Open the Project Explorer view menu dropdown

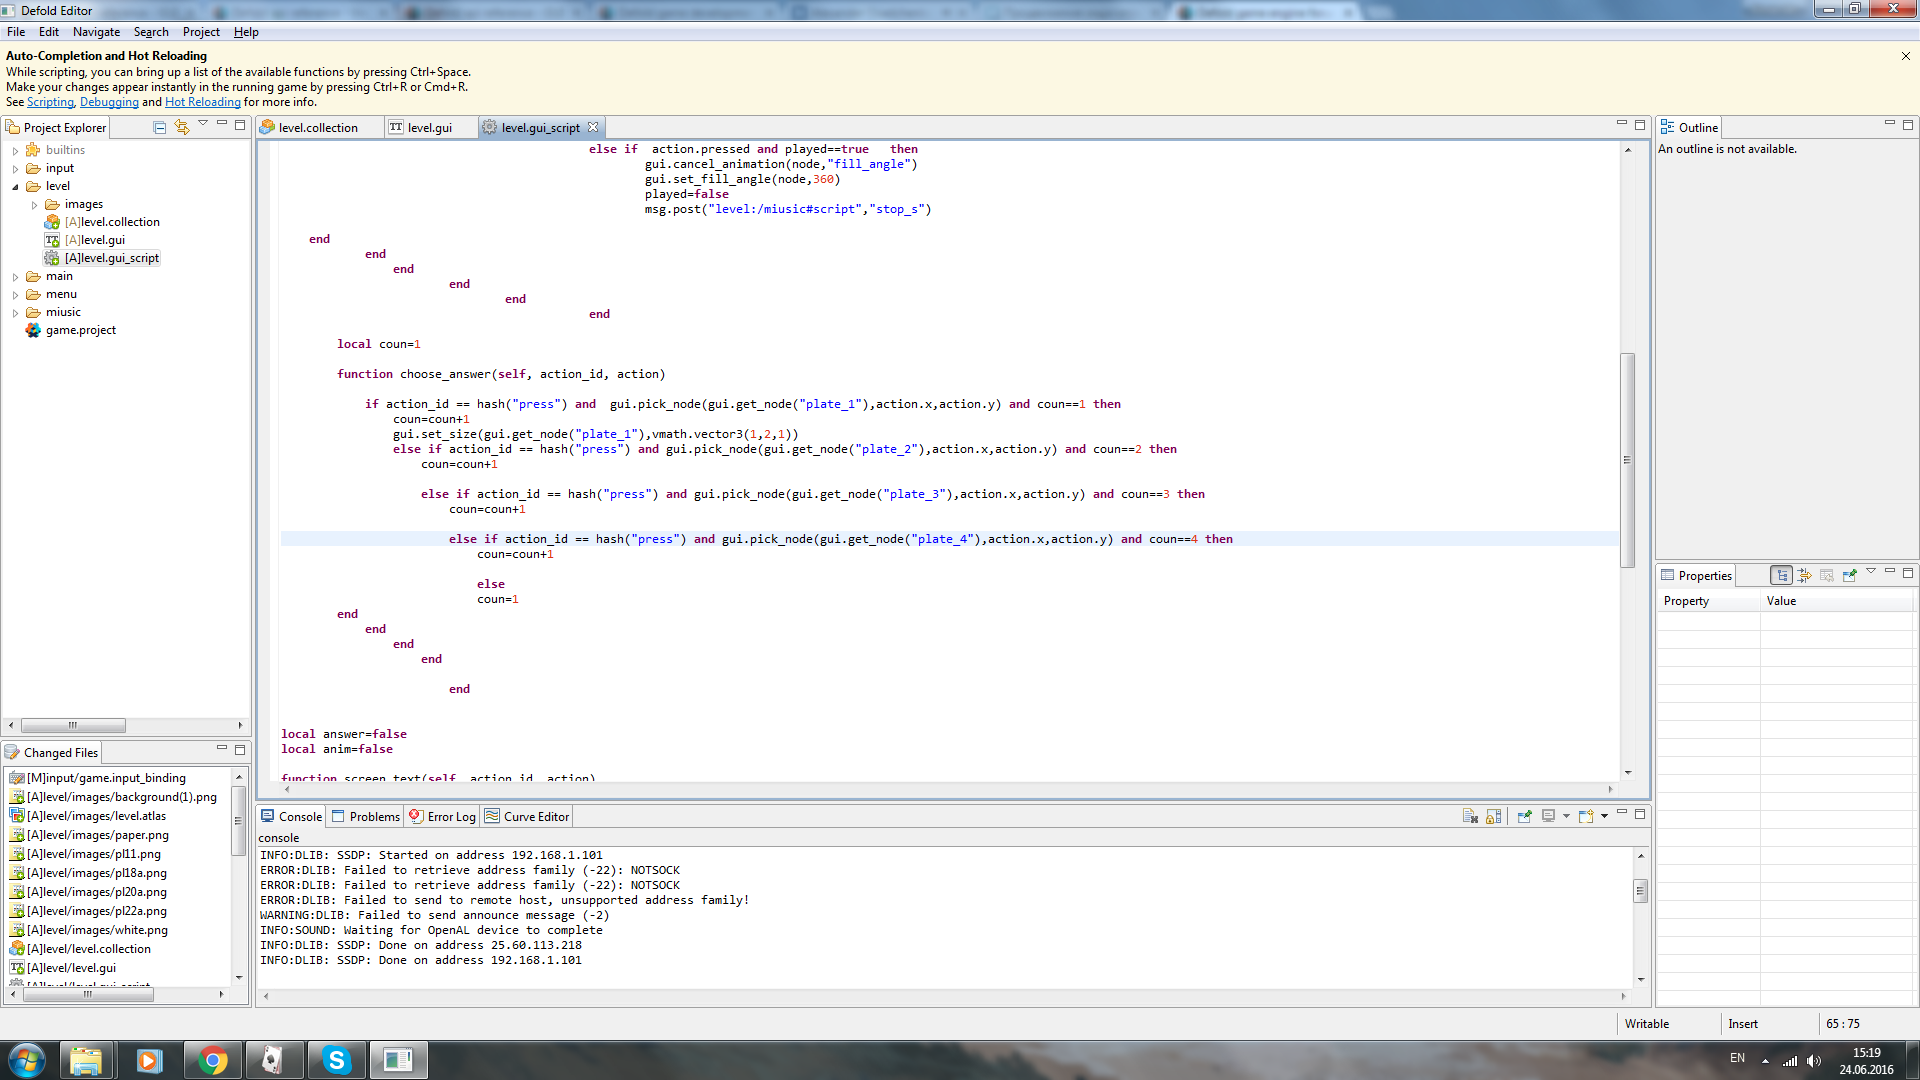203,123
